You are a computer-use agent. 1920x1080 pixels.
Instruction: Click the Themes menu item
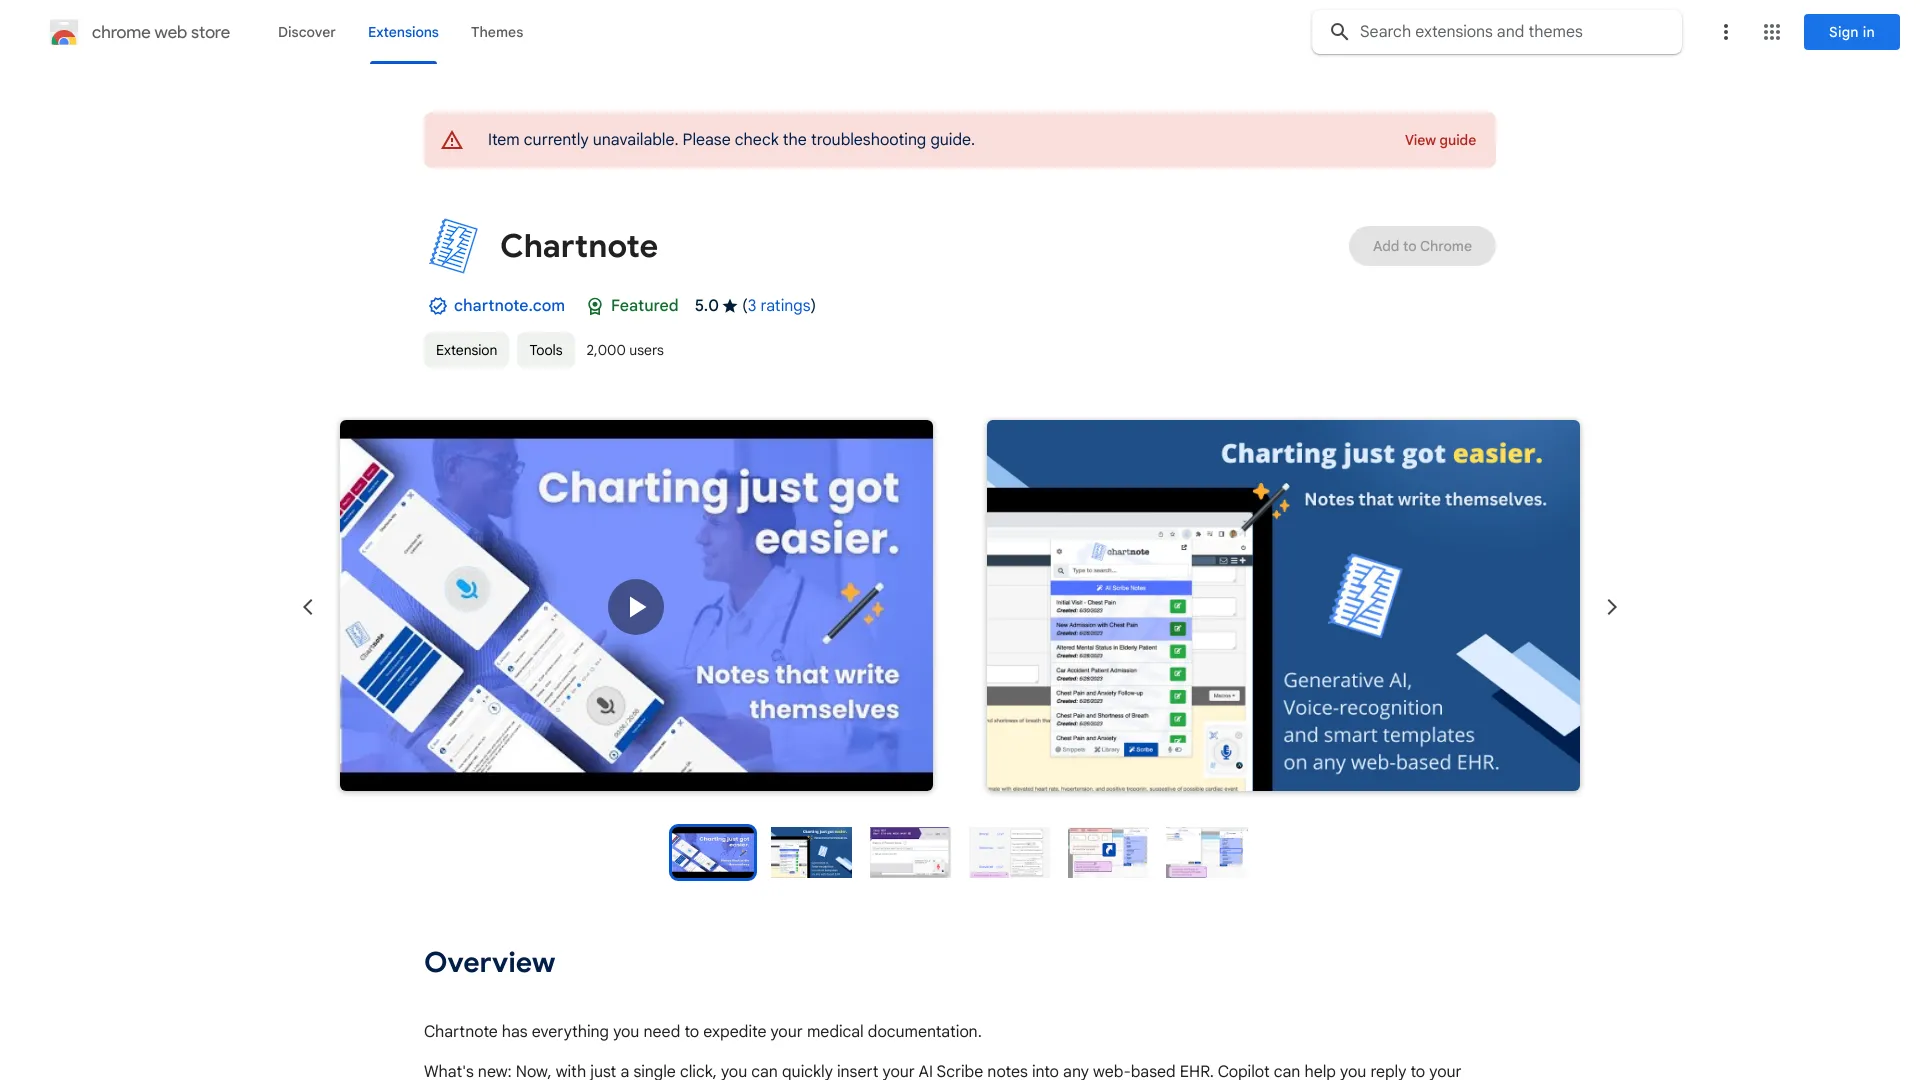click(x=496, y=32)
